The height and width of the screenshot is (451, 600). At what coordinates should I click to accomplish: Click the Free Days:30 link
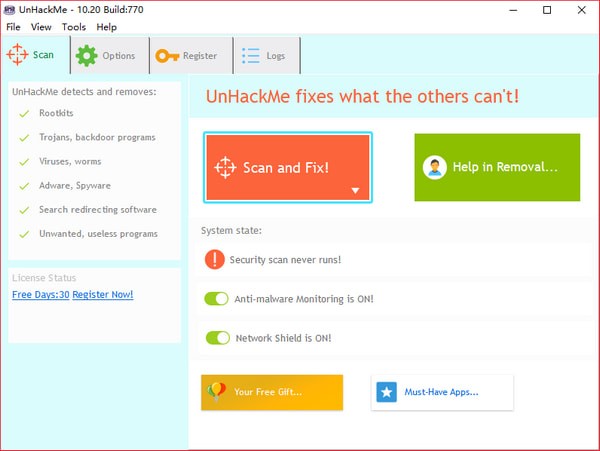[40, 295]
